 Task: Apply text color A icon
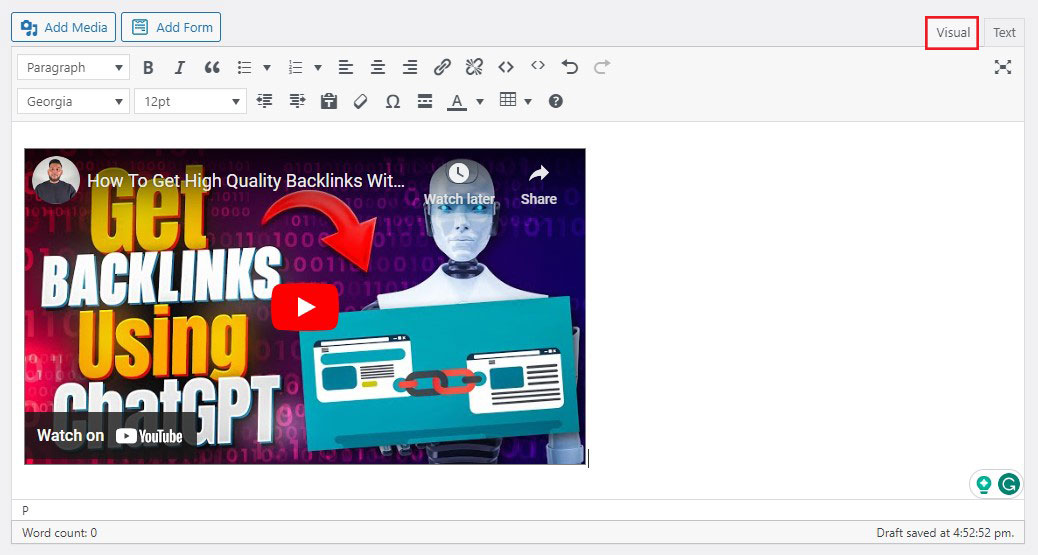[x=457, y=101]
